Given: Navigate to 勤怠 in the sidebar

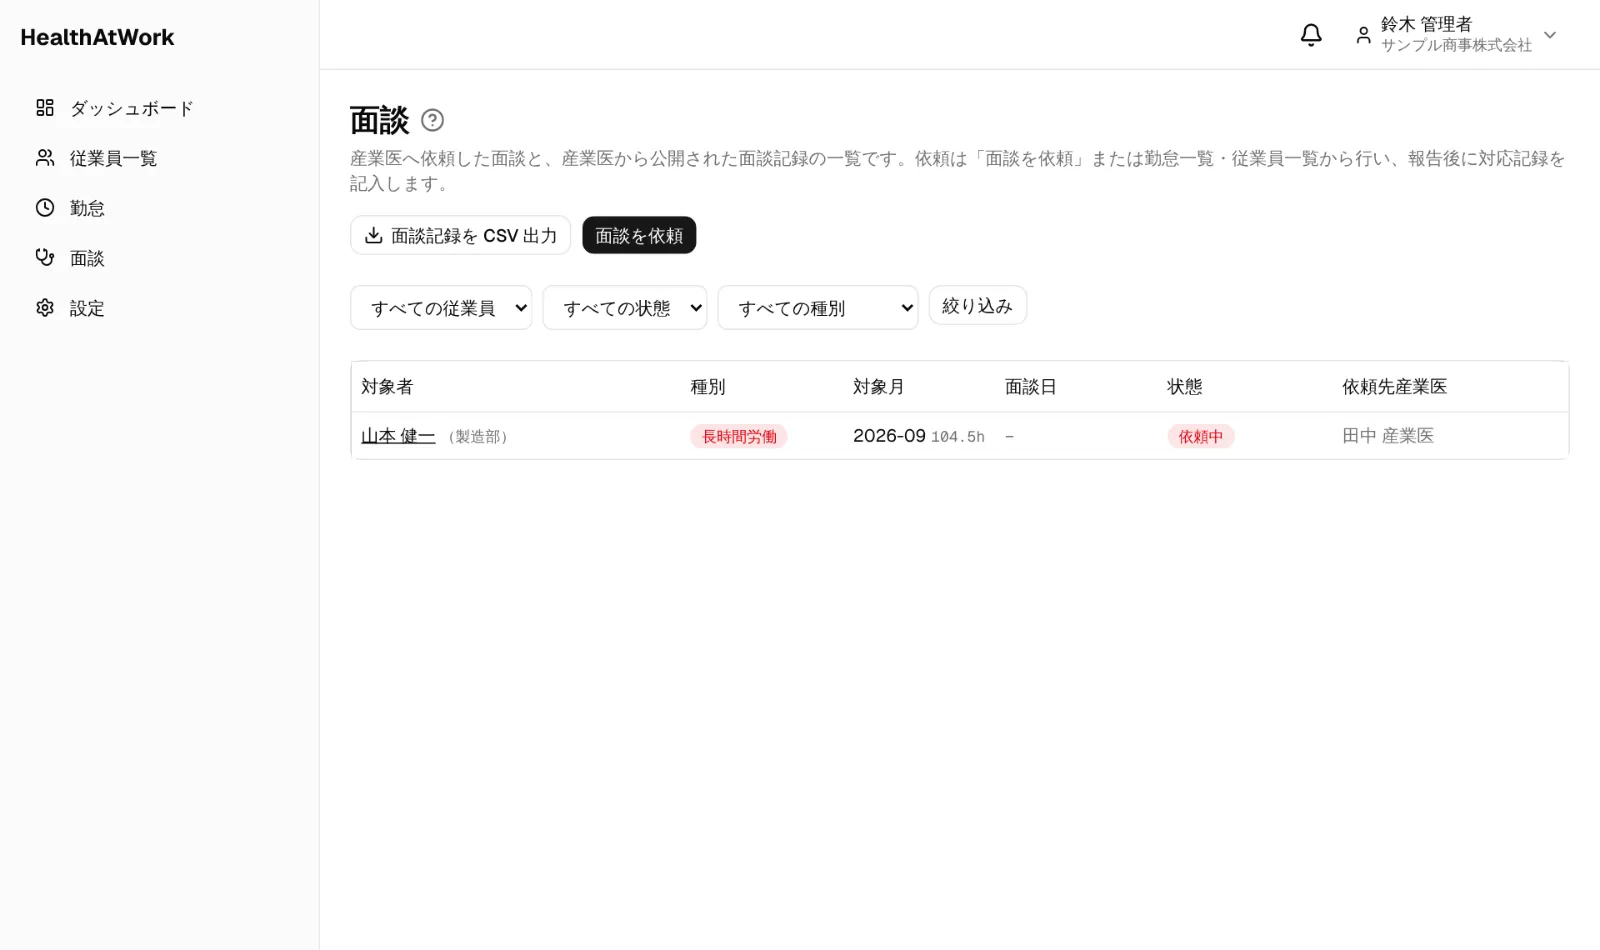Looking at the screenshot, I should [87, 208].
